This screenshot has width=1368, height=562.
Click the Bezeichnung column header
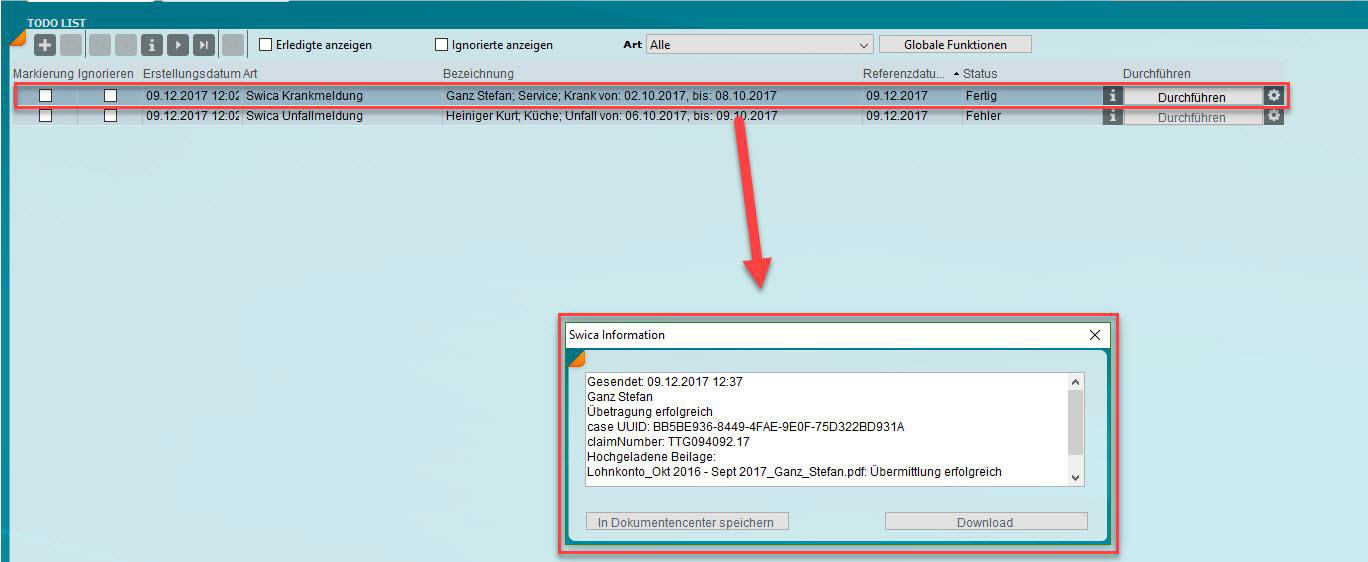click(x=478, y=74)
